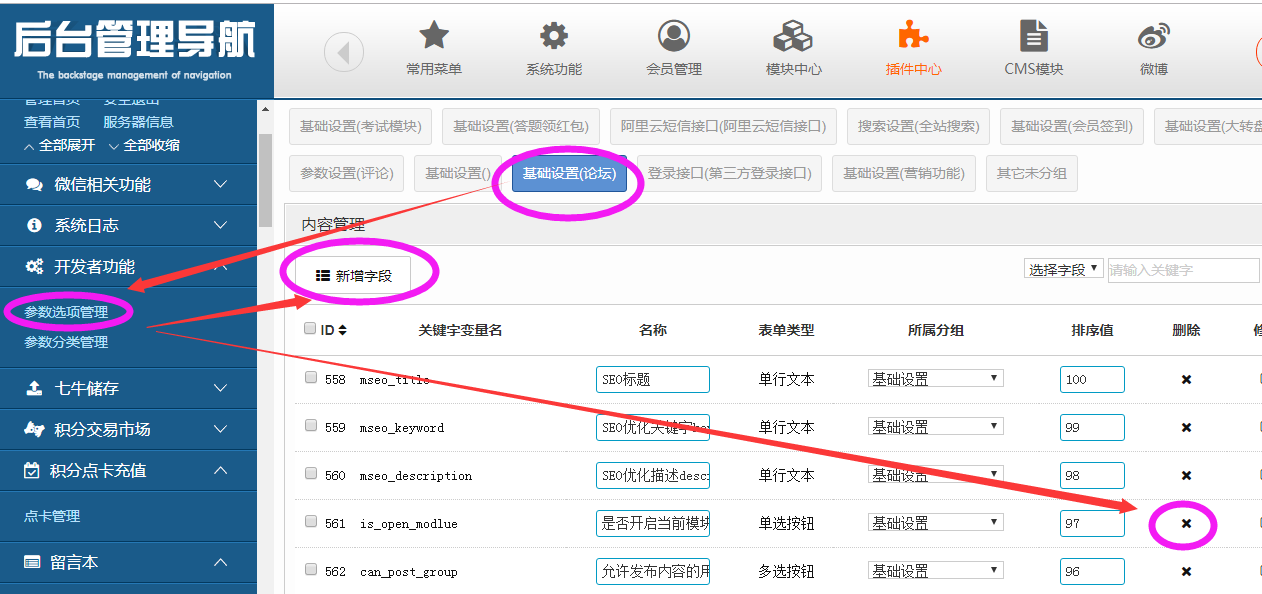Click the 排序值 field for row 562
The height and width of the screenshot is (594, 1262).
[1092, 571]
